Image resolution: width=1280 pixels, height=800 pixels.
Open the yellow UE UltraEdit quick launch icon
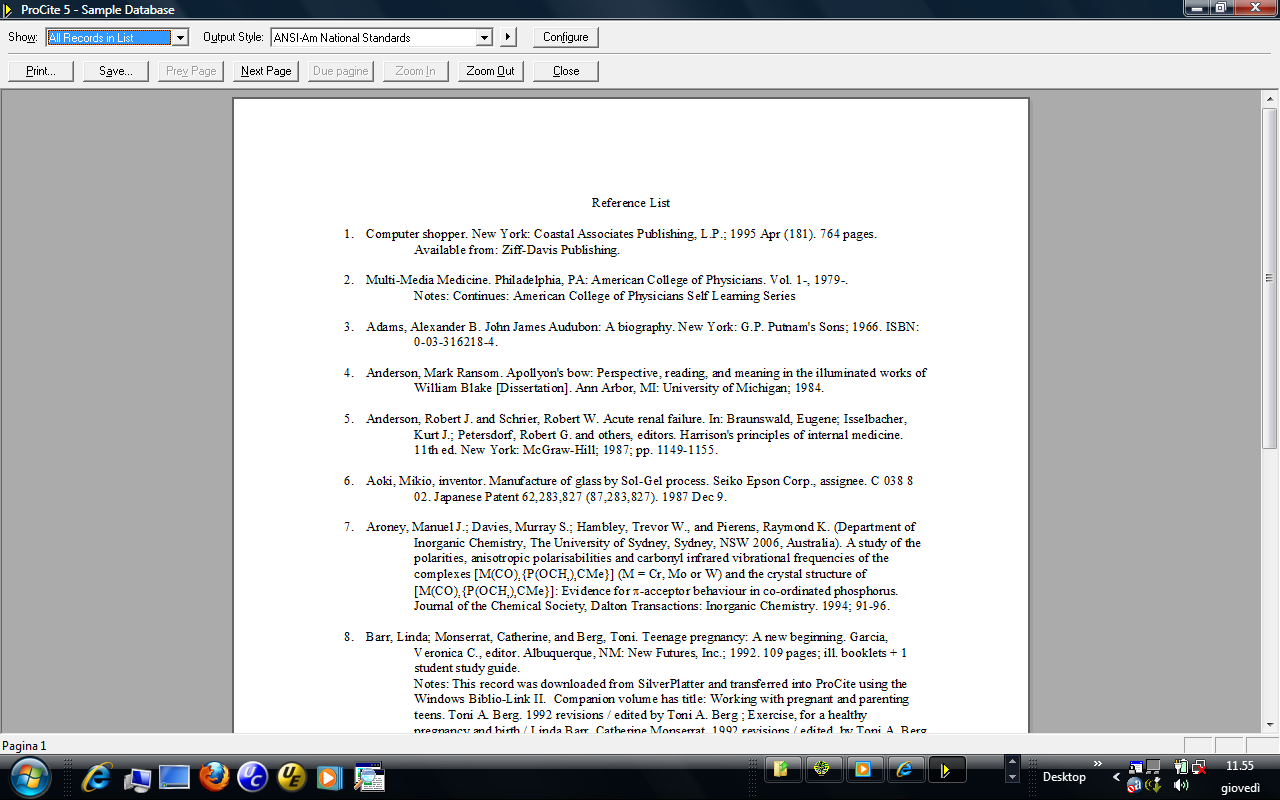tap(291, 777)
